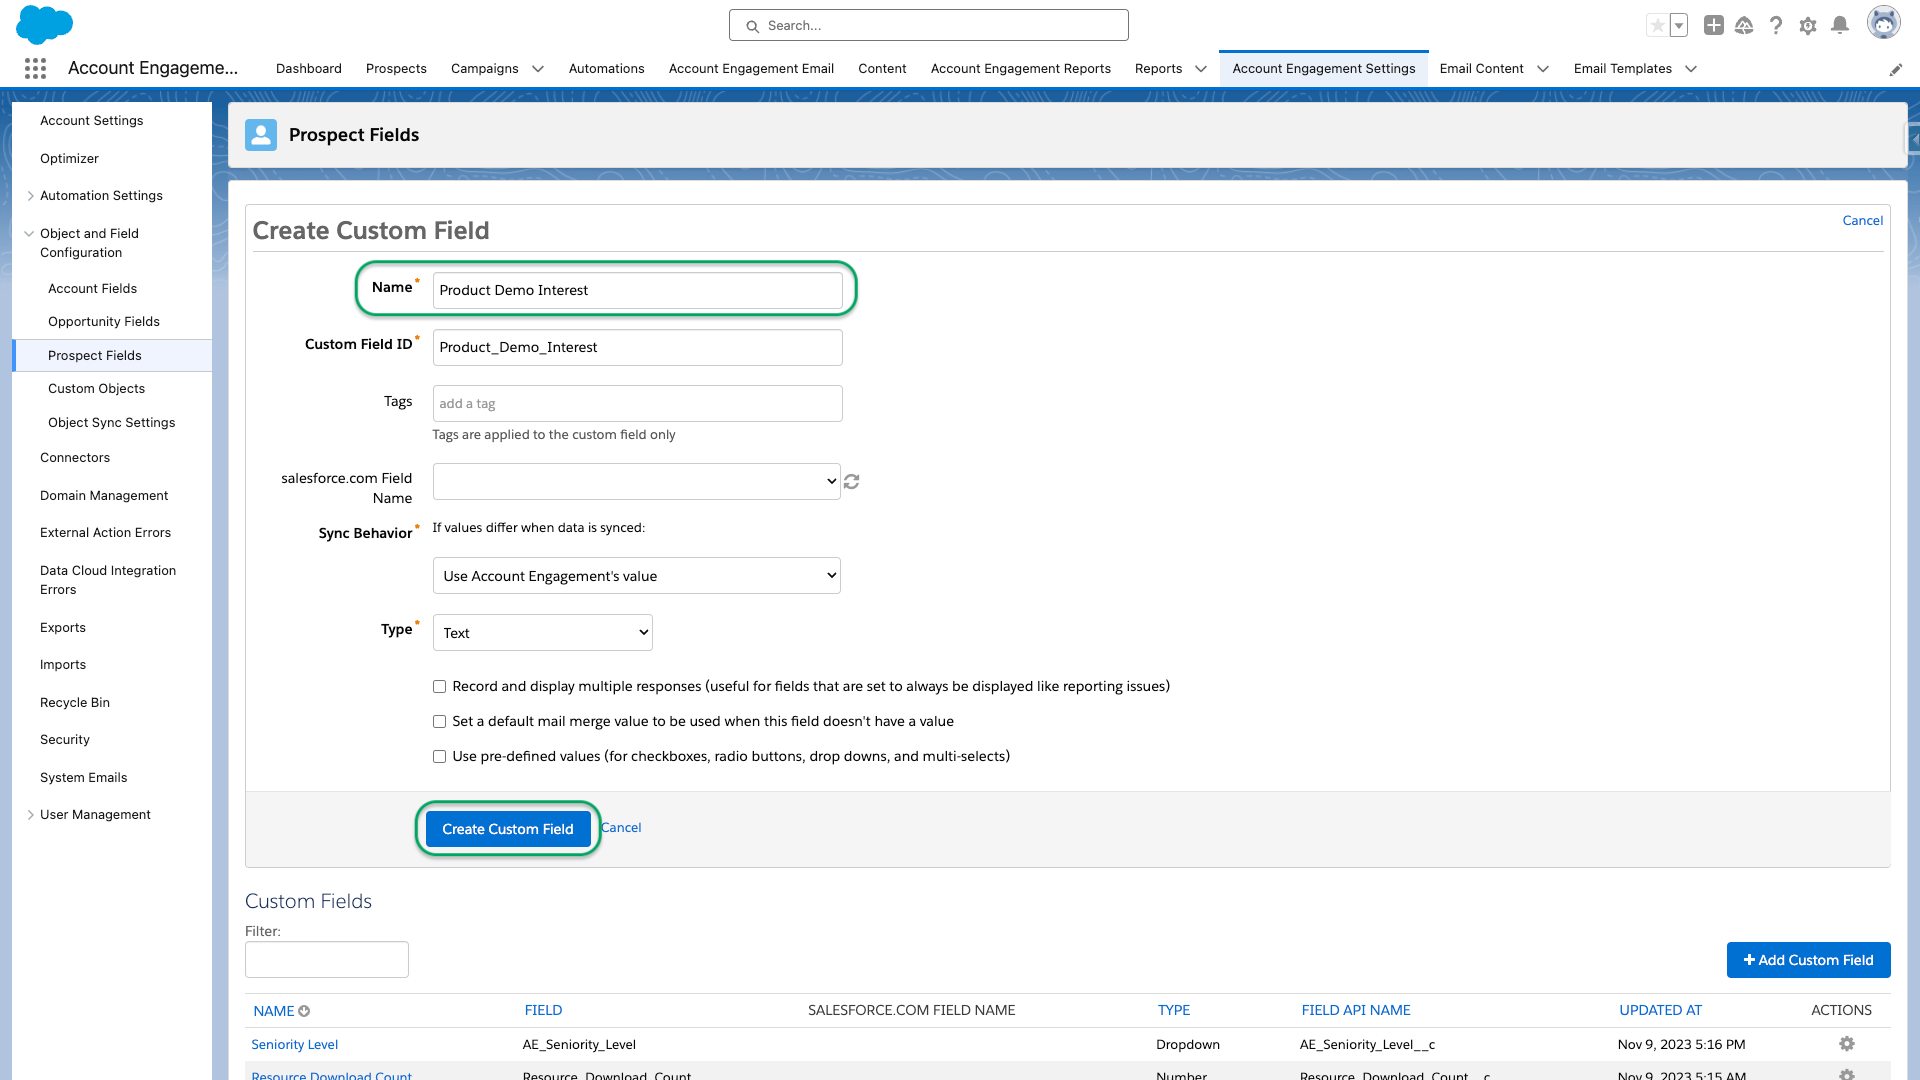Collapse Object and Field Configuration section
Image resolution: width=1920 pixels, height=1080 pixels.
tap(29, 234)
